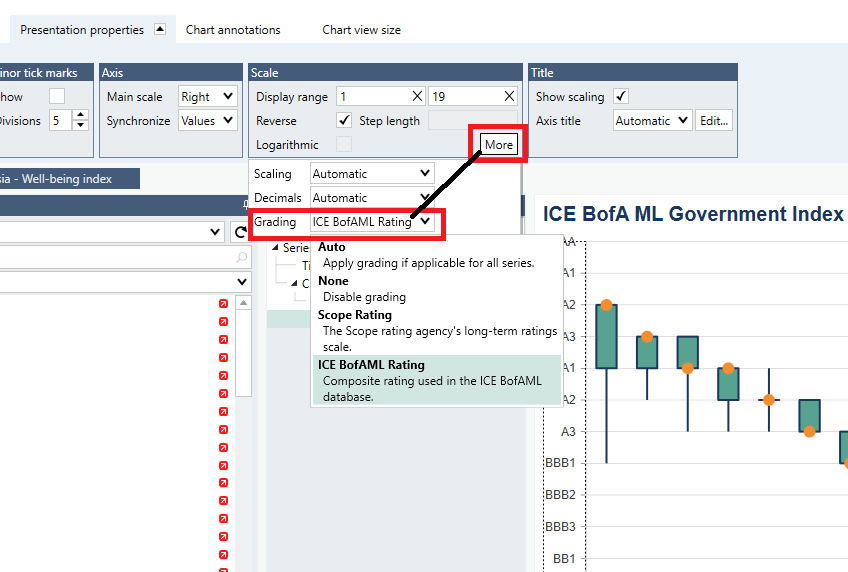Click the Well-being index series tab
848x572 pixels.
(x=70, y=178)
